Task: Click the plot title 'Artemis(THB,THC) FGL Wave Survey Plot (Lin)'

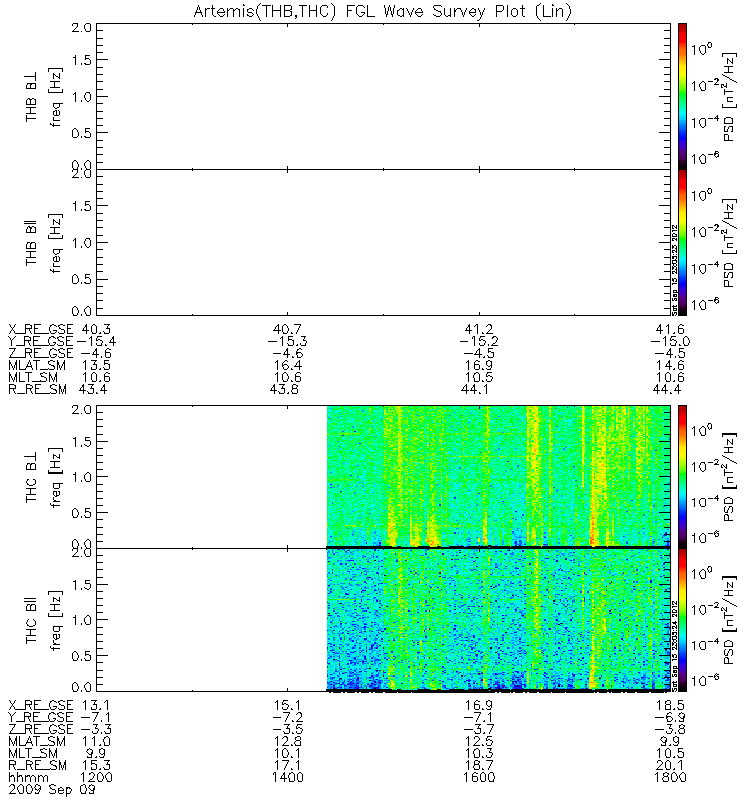Action: [x=383, y=11]
